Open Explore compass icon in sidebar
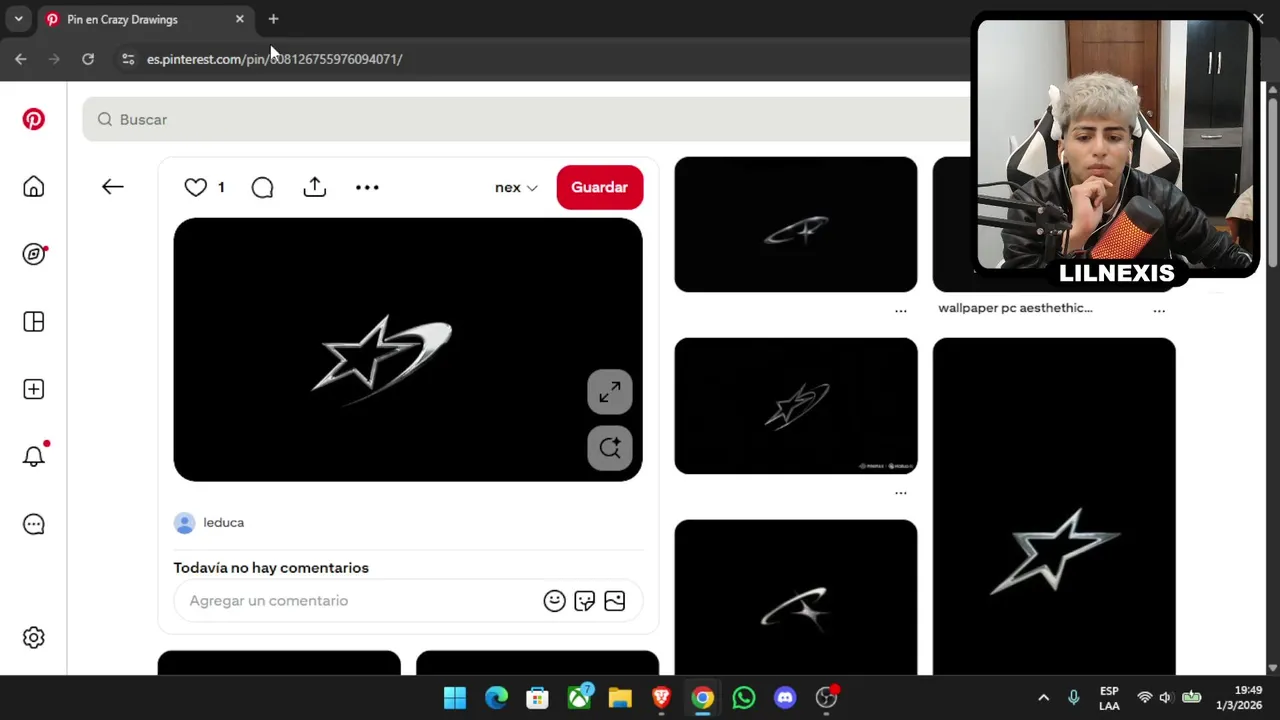 [x=34, y=254]
